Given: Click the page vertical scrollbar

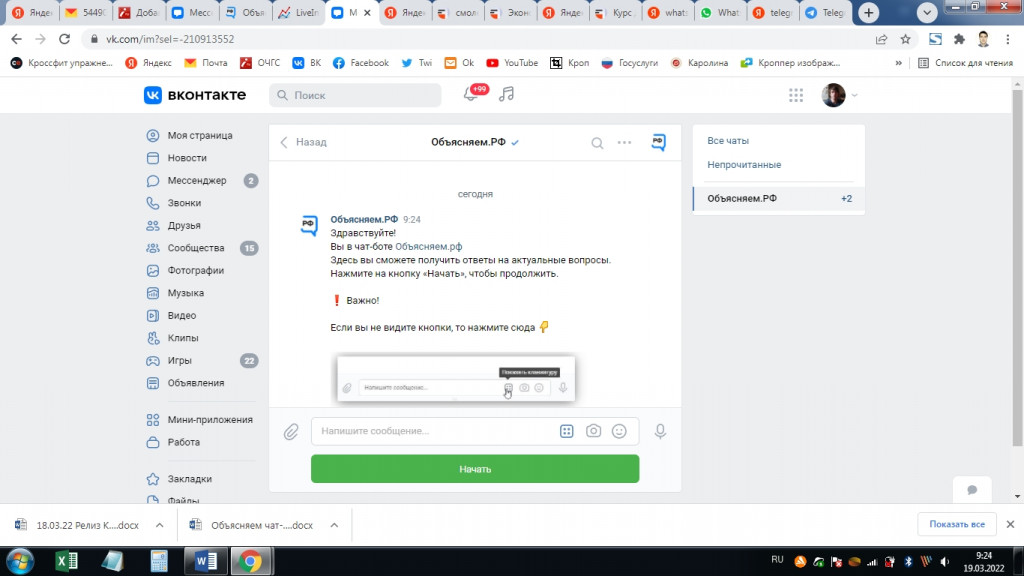Looking at the screenshot, I should click(1017, 268).
